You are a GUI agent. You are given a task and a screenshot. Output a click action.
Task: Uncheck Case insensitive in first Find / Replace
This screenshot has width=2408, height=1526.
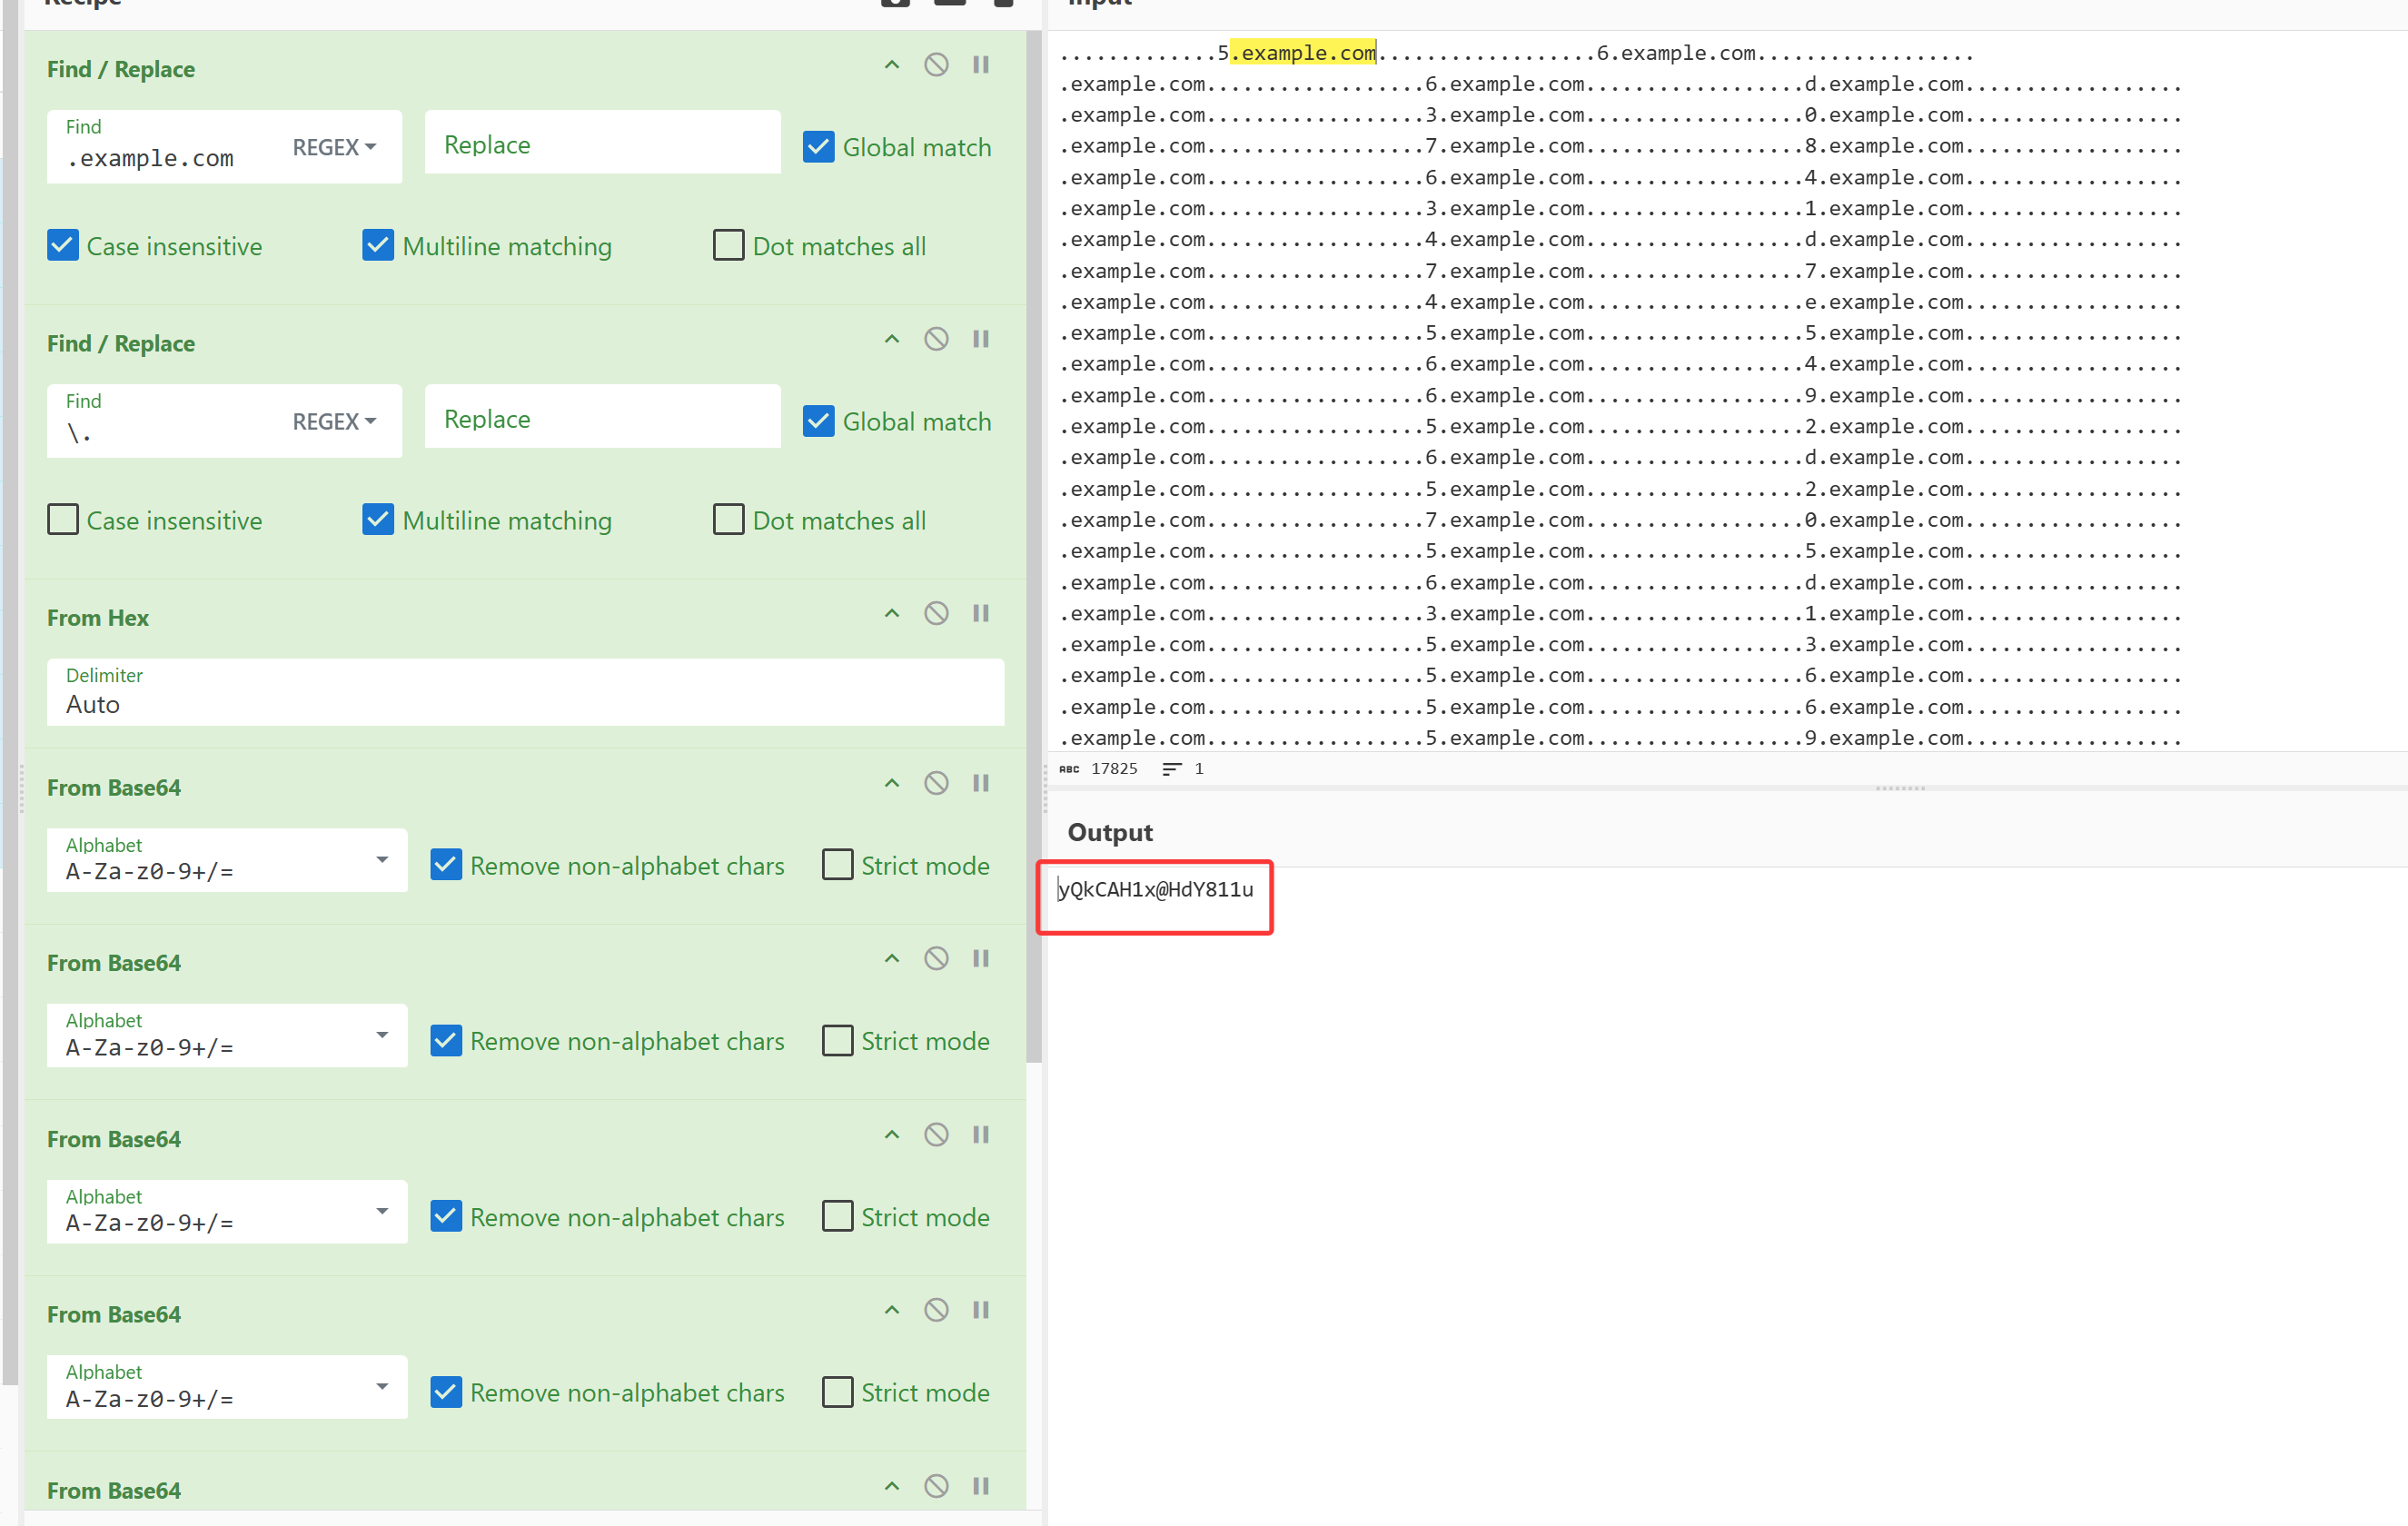(x=63, y=246)
